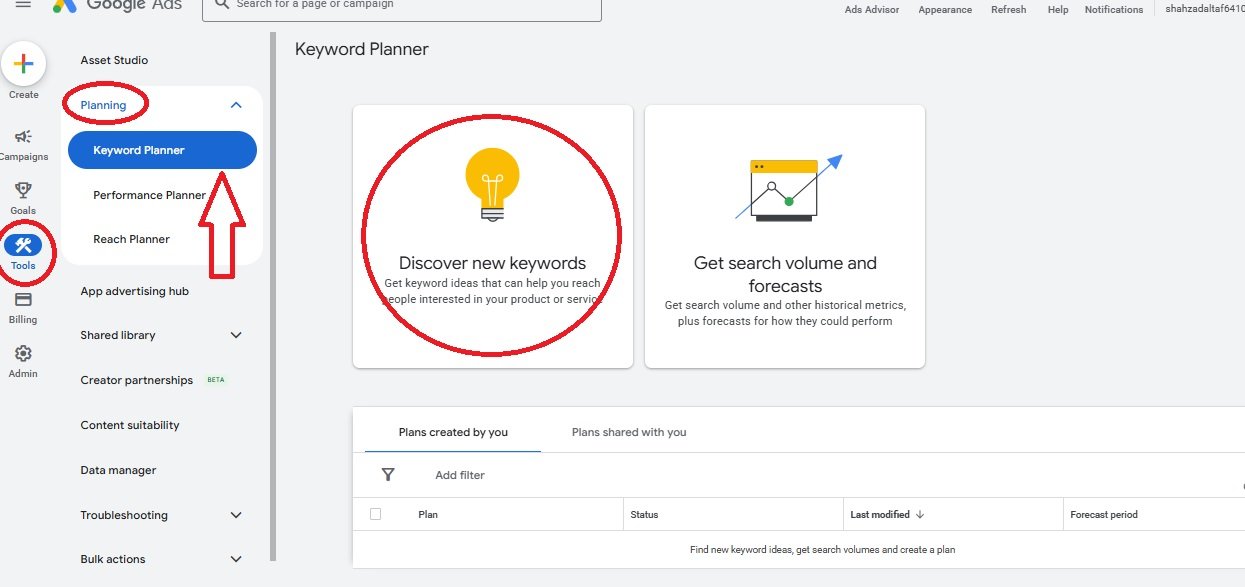The width and height of the screenshot is (1245, 587).
Task: Open Discover new keywords
Action: [492, 235]
